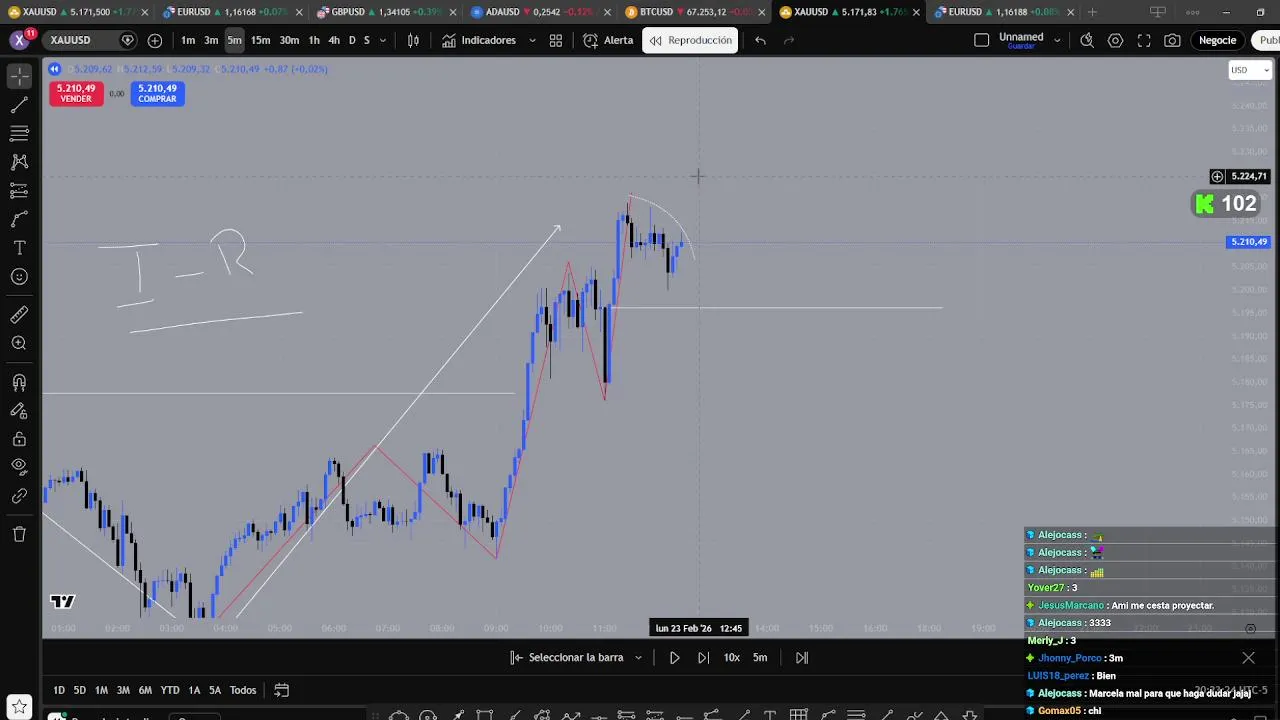Undo the last chart action
This screenshot has width=1280, height=720.
pos(761,40)
